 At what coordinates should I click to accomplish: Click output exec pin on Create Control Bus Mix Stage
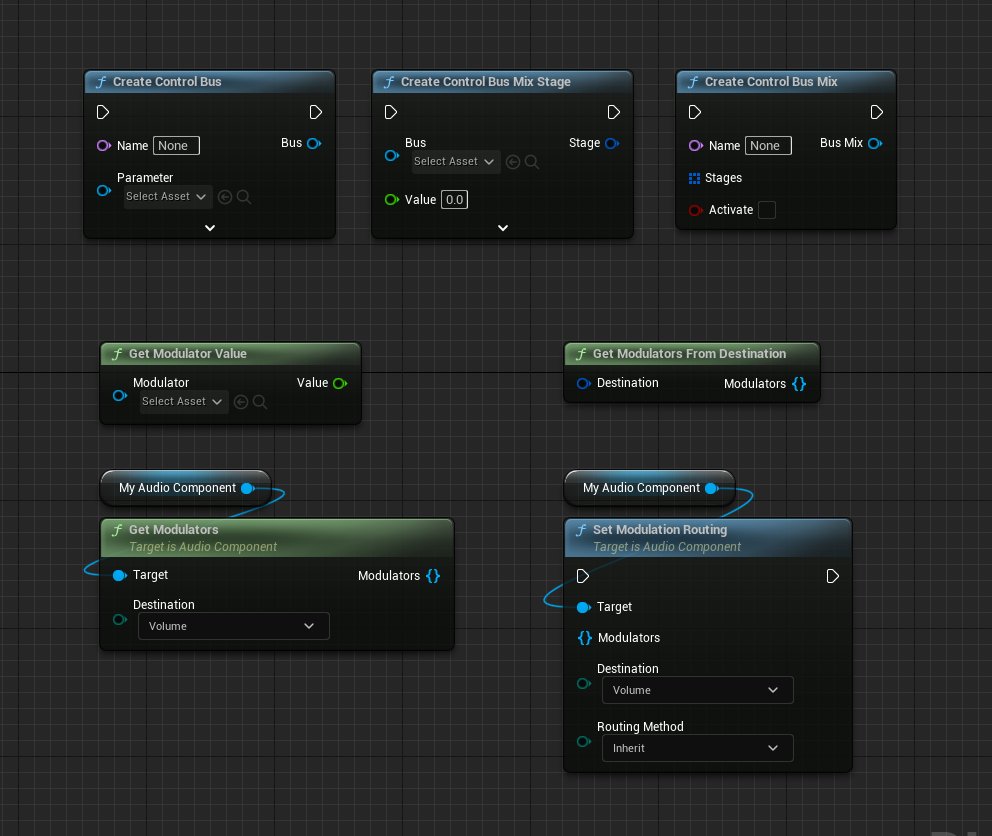(613, 112)
